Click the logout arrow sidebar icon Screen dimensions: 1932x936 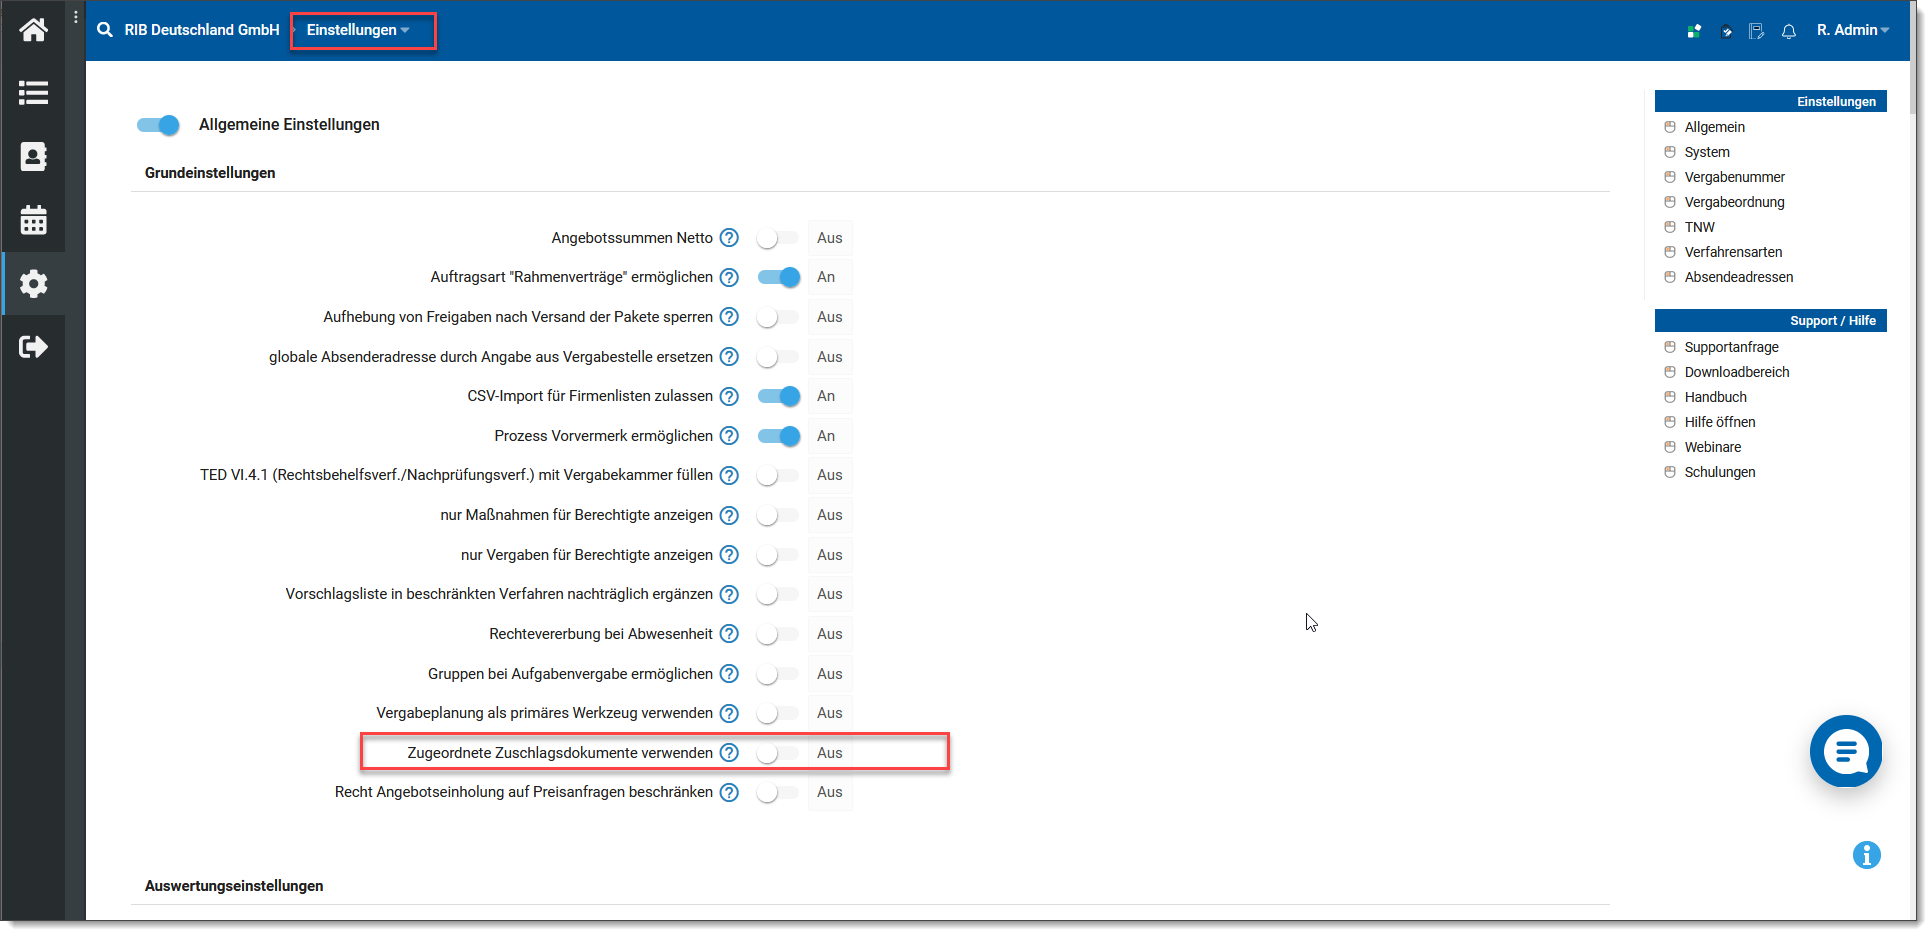33,347
